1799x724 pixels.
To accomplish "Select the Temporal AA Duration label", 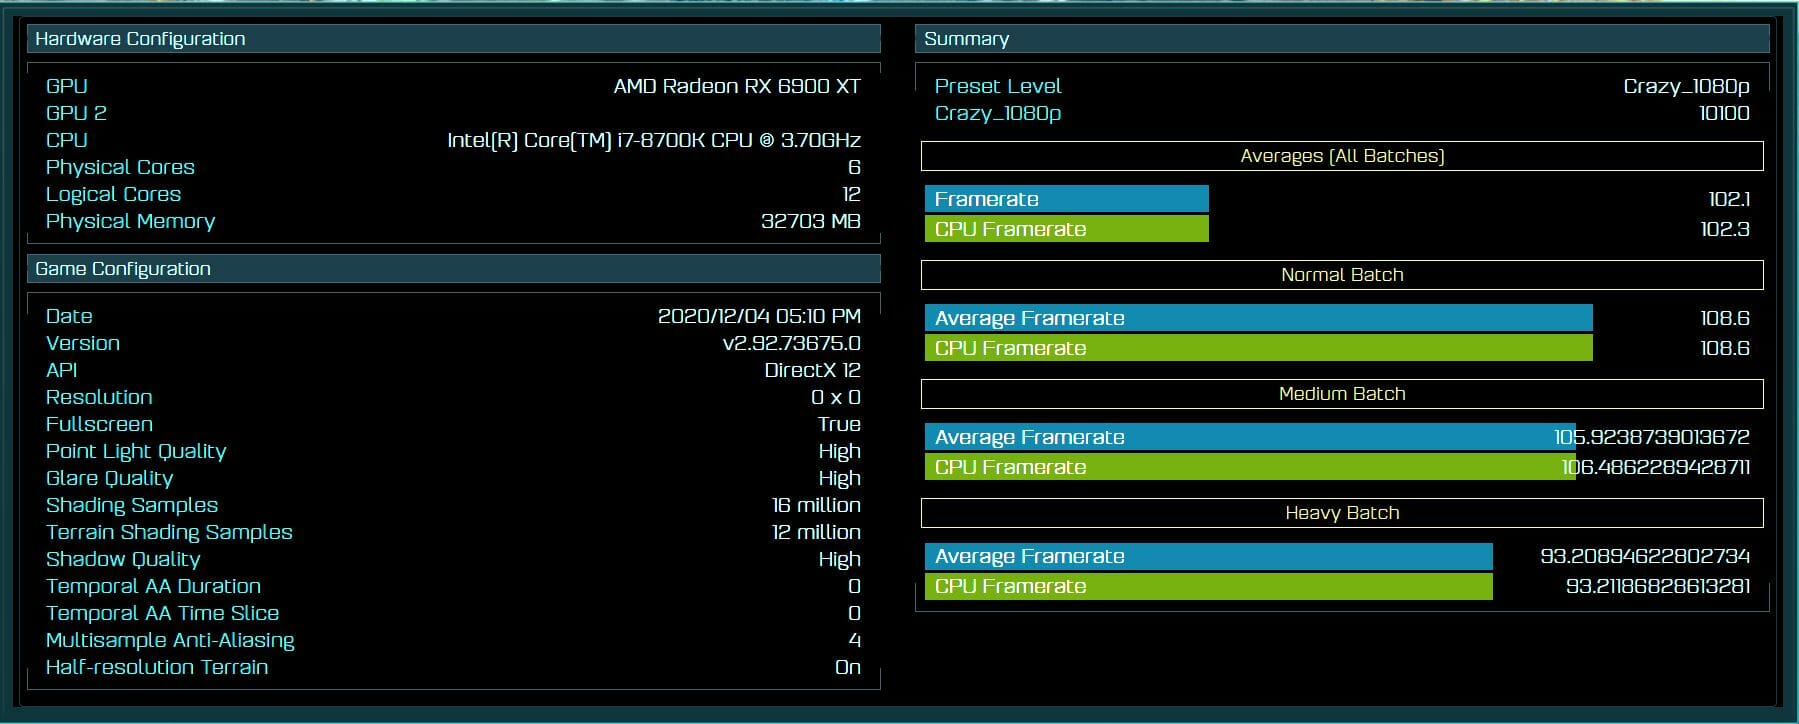I will [153, 586].
